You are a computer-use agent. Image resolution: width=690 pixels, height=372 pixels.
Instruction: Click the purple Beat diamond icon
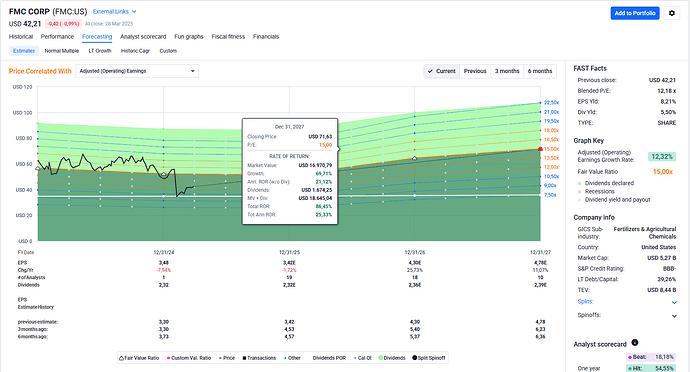[630, 357]
